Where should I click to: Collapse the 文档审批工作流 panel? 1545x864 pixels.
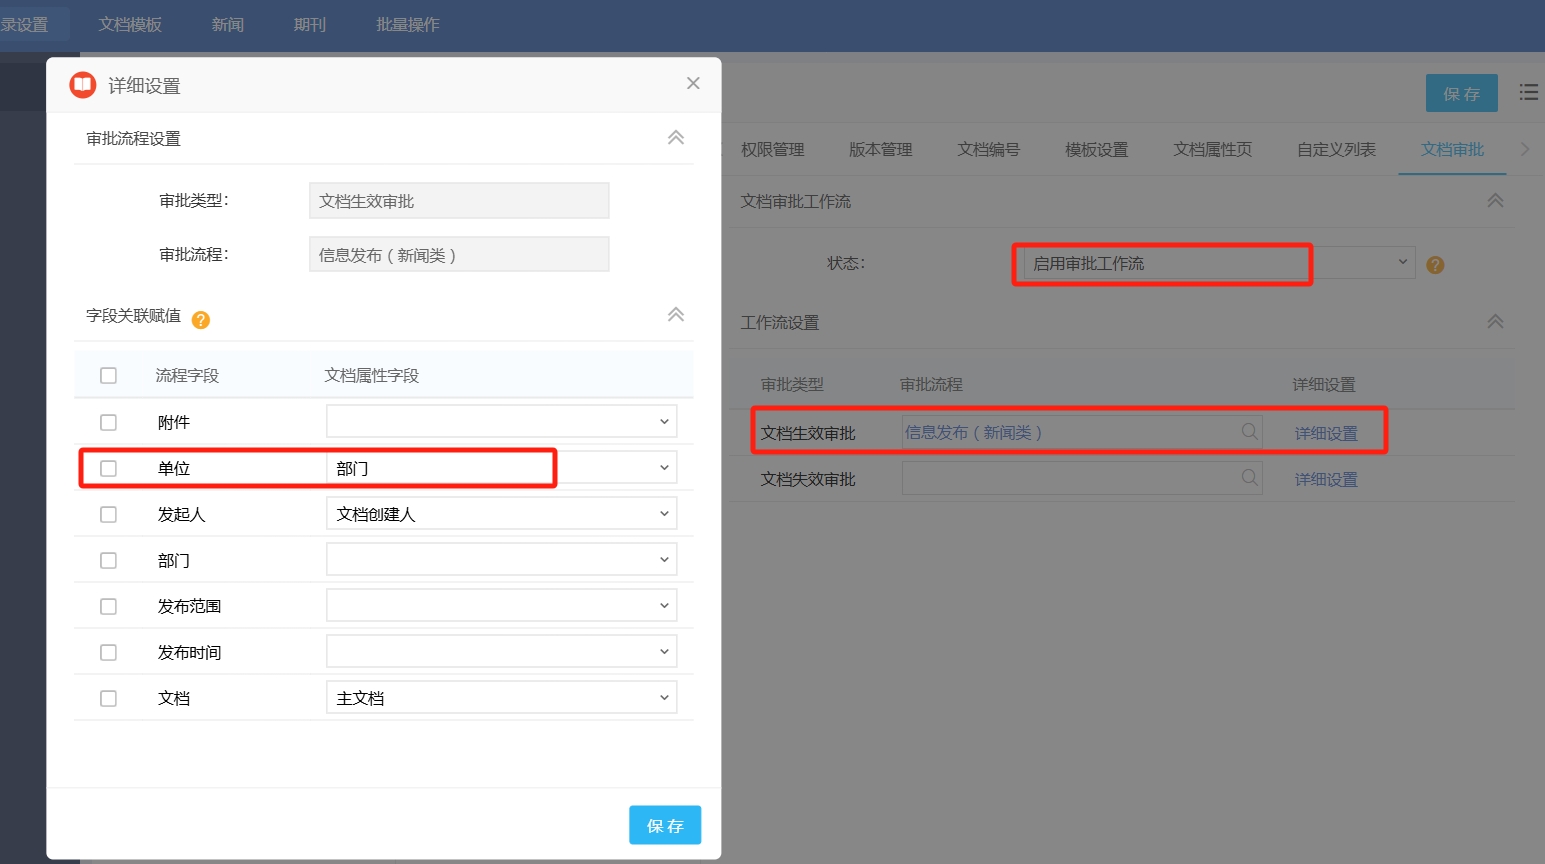click(1495, 201)
